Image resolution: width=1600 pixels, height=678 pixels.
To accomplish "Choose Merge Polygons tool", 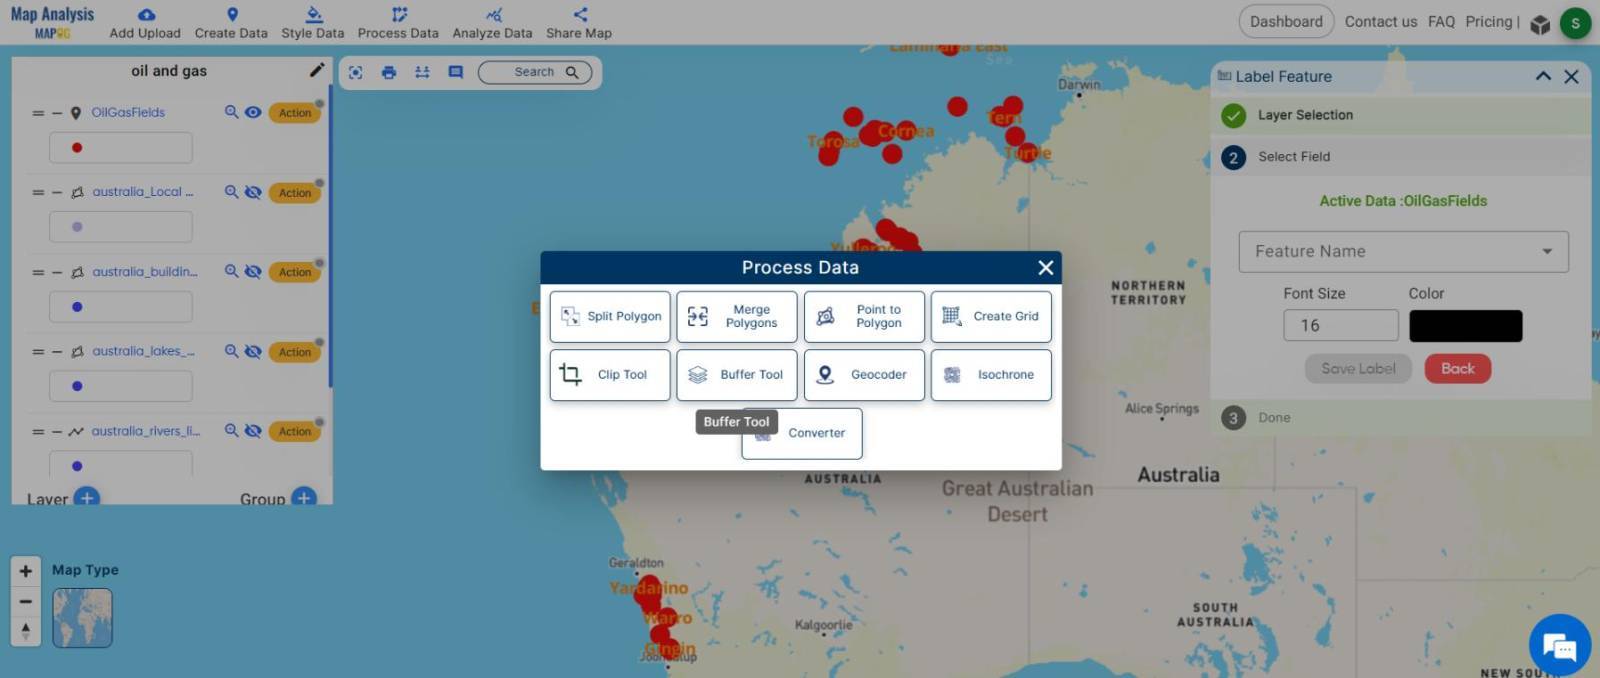I will click(x=737, y=316).
